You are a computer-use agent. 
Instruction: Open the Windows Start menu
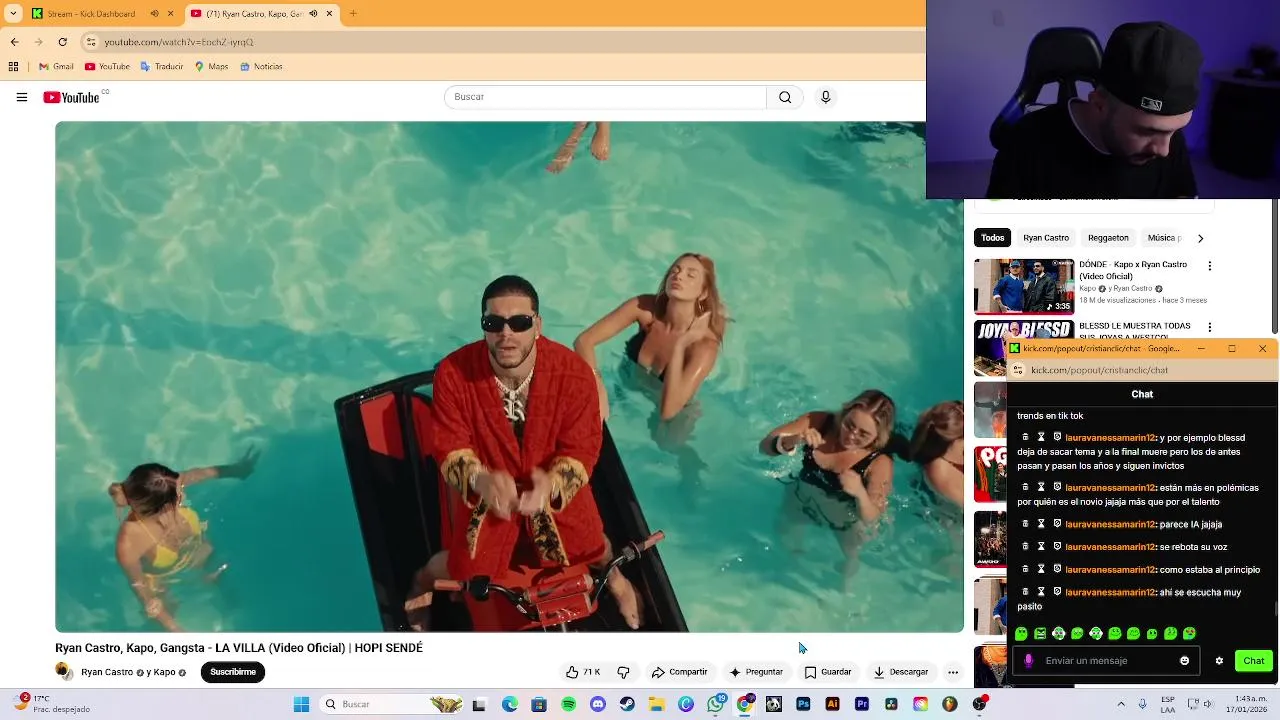301,704
